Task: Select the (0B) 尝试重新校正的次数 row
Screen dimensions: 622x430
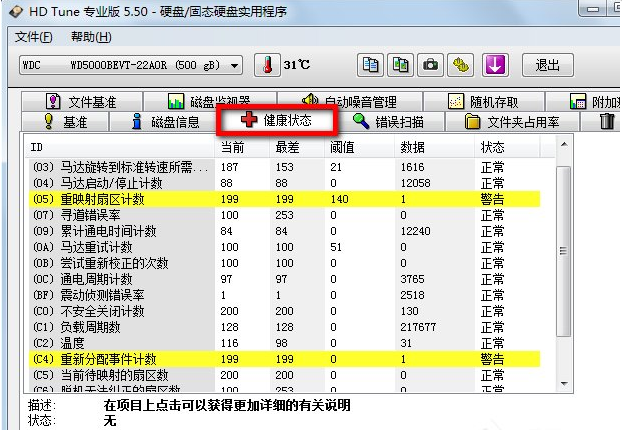Action: coord(284,263)
